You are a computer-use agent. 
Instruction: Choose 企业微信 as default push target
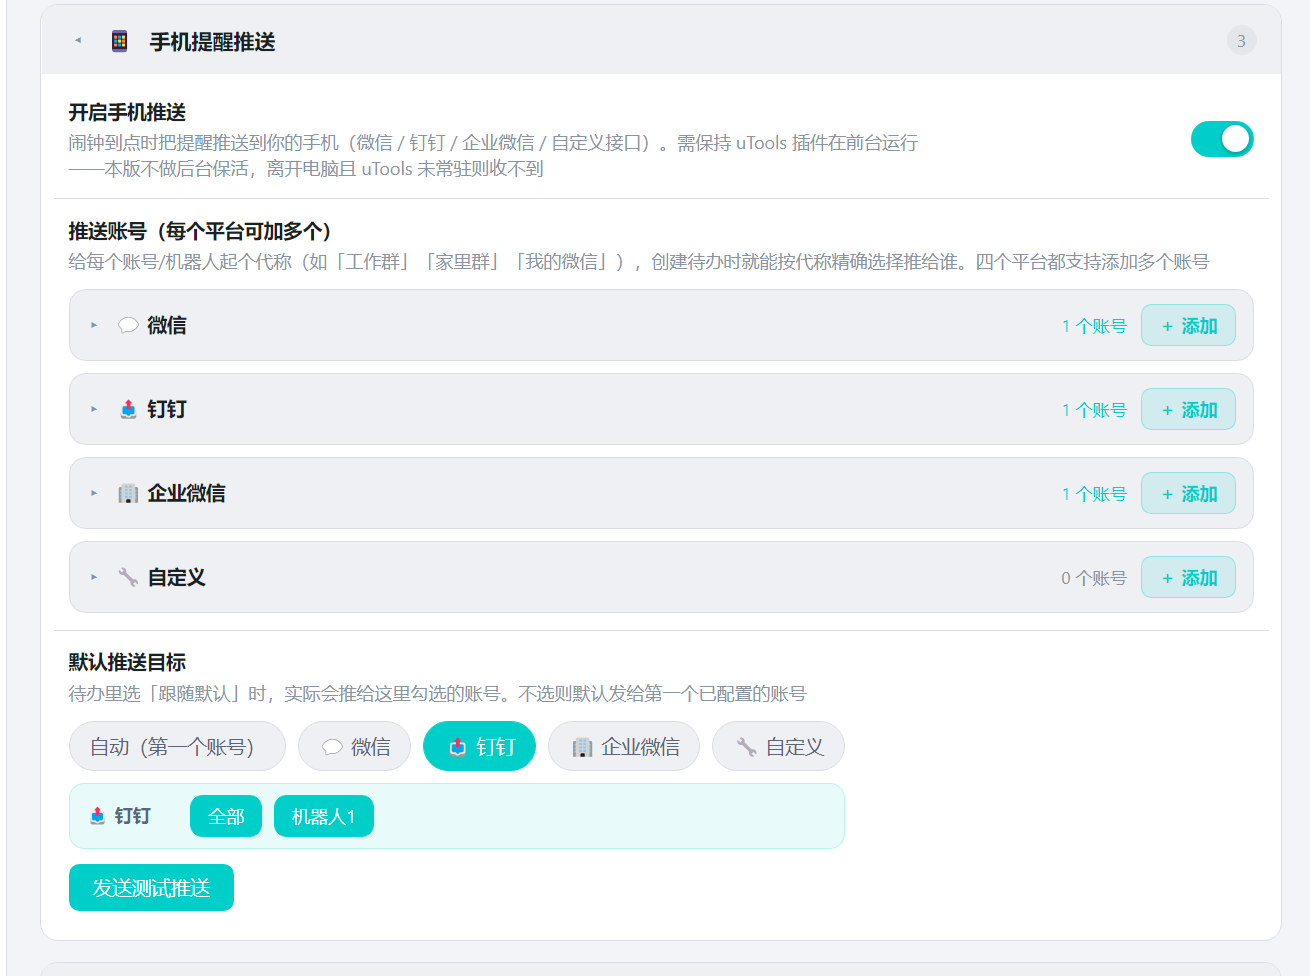pos(624,746)
